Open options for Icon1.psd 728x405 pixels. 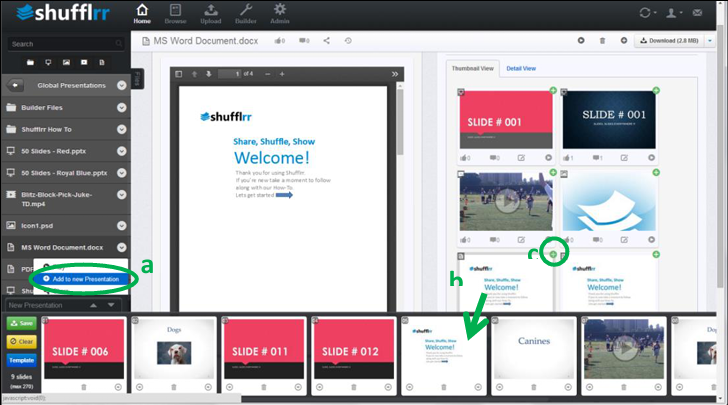tap(122, 226)
